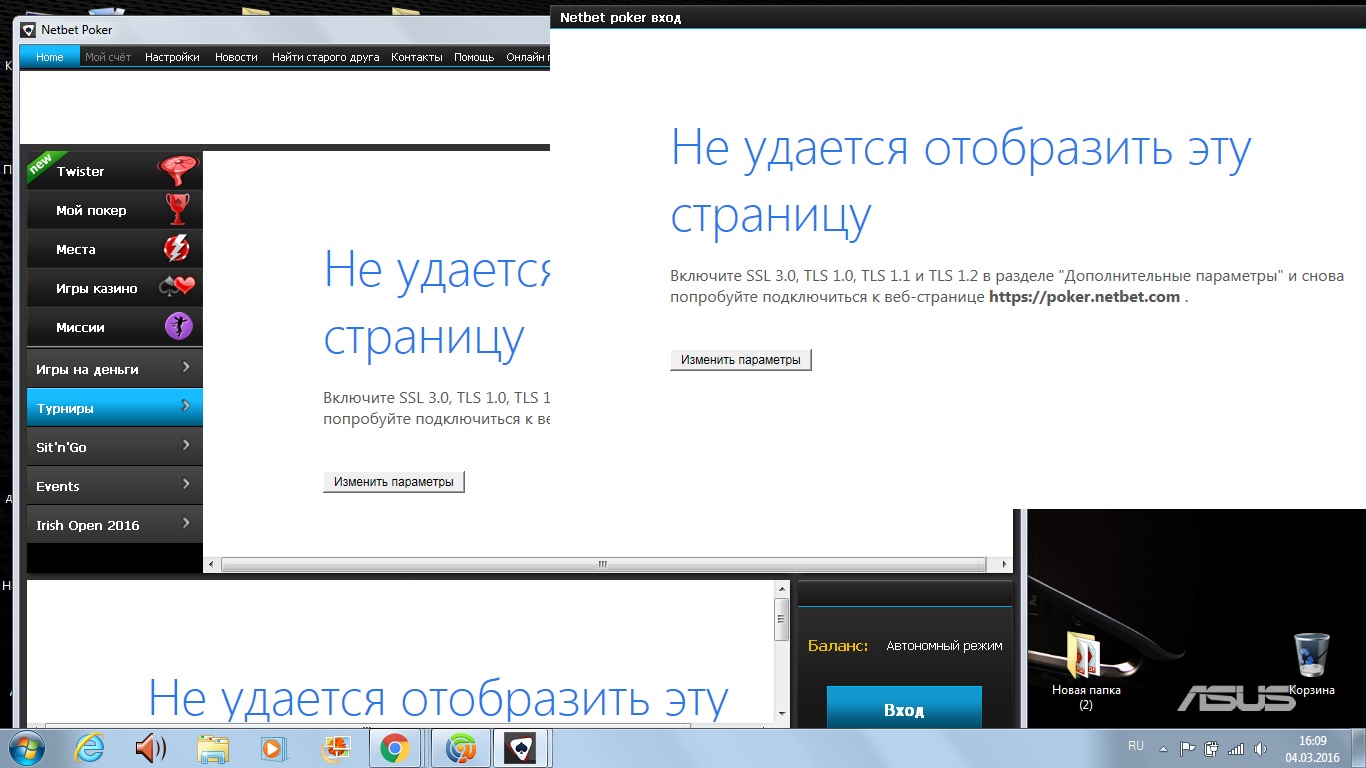Click the Show desktop strip at taskbar end

pos(1359,748)
